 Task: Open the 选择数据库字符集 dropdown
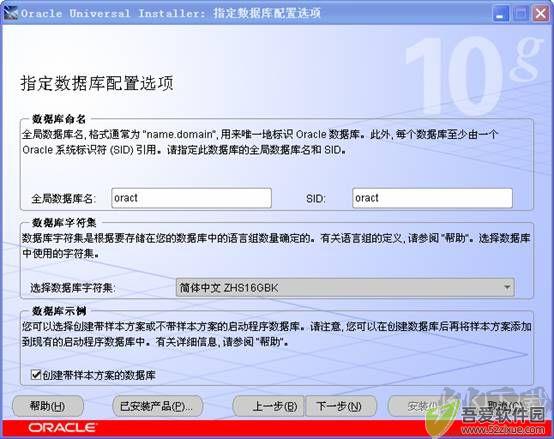tap(345, 287)
